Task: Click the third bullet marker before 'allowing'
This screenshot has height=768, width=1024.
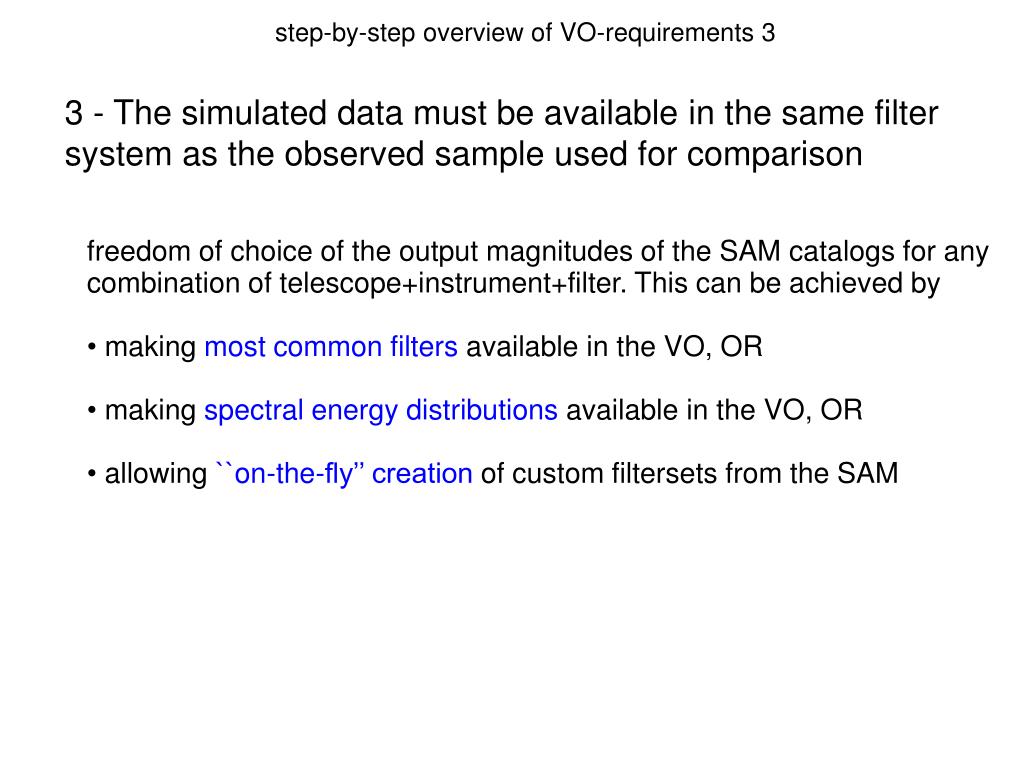Action: [x=91, y=475]
